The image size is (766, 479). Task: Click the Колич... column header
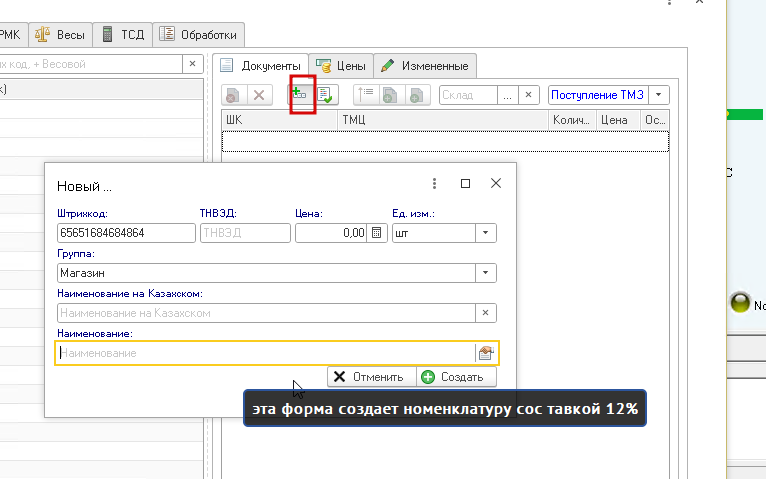pyautogui.click(x=572, y=120)
